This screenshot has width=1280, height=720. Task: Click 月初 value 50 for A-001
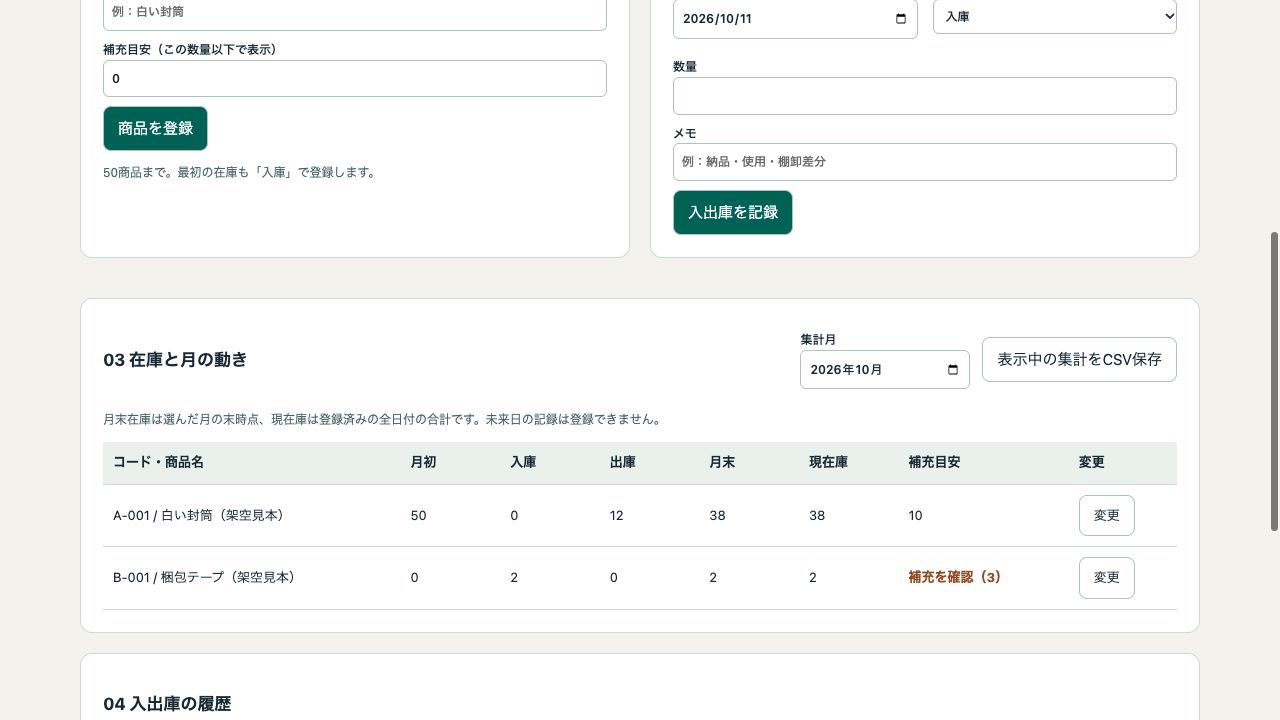click(x=418, y=515)
